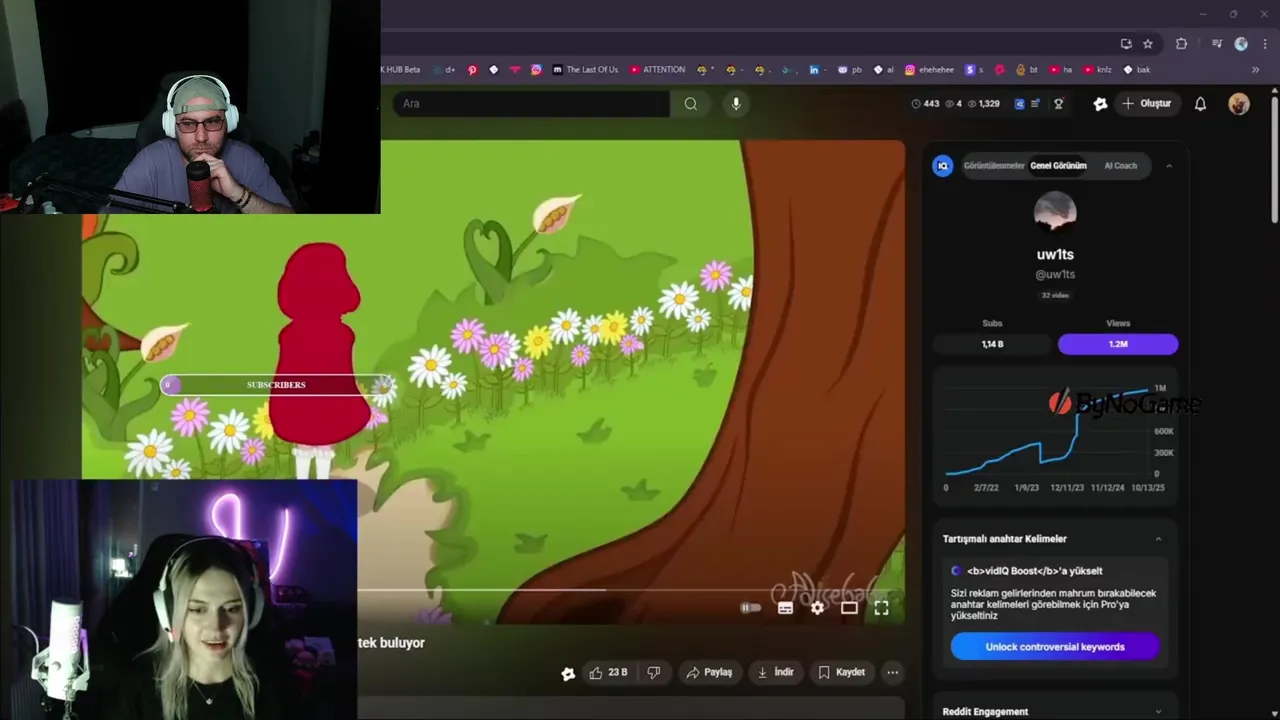Screen dimensions: 1280x720
Task: Open the AI Coach tab
Action: pos(1120,166)
